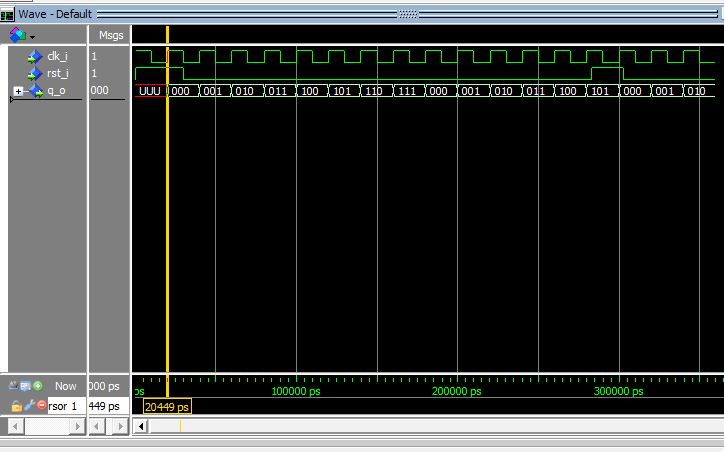The width and height of the screenshot is (724, 452).
Task: Click the right arrow of the Msgs pane scrollbar
Action: (121, 426)
